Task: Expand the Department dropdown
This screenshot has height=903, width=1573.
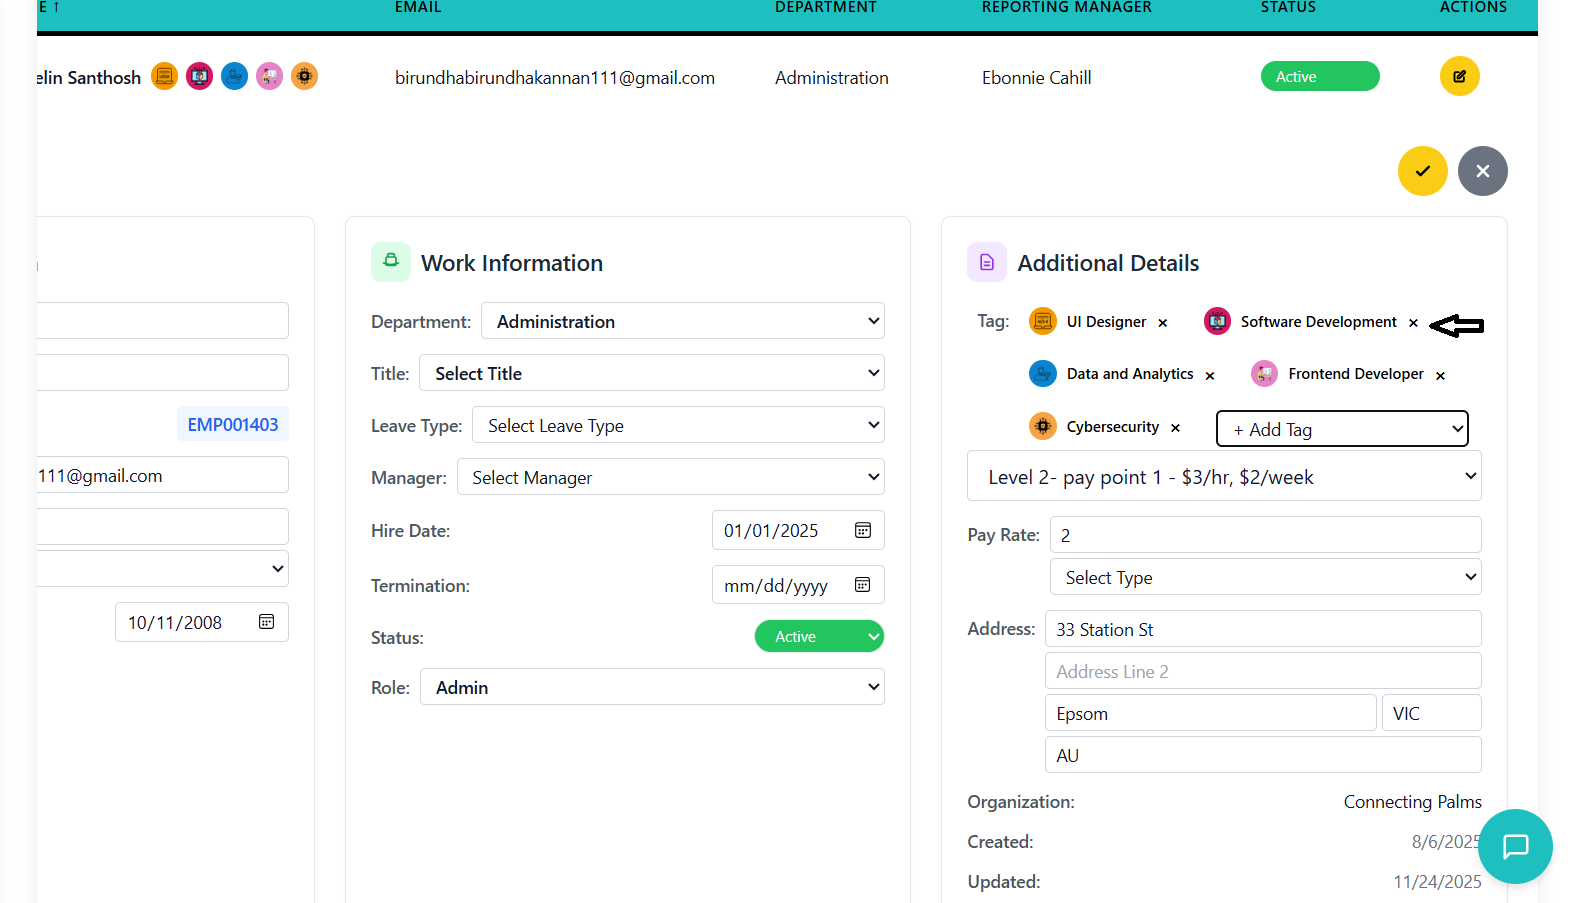Action: pyautogui.click(x=682, y=321)
